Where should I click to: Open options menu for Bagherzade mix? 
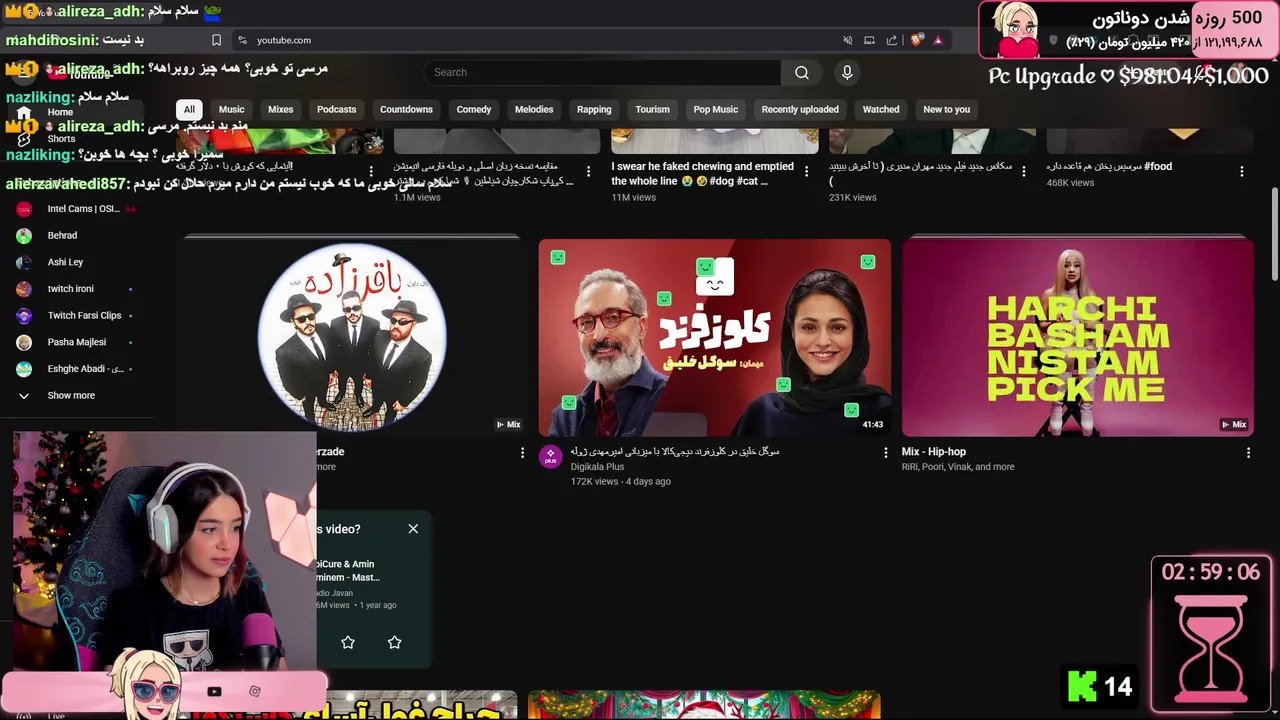pos(522,453)
